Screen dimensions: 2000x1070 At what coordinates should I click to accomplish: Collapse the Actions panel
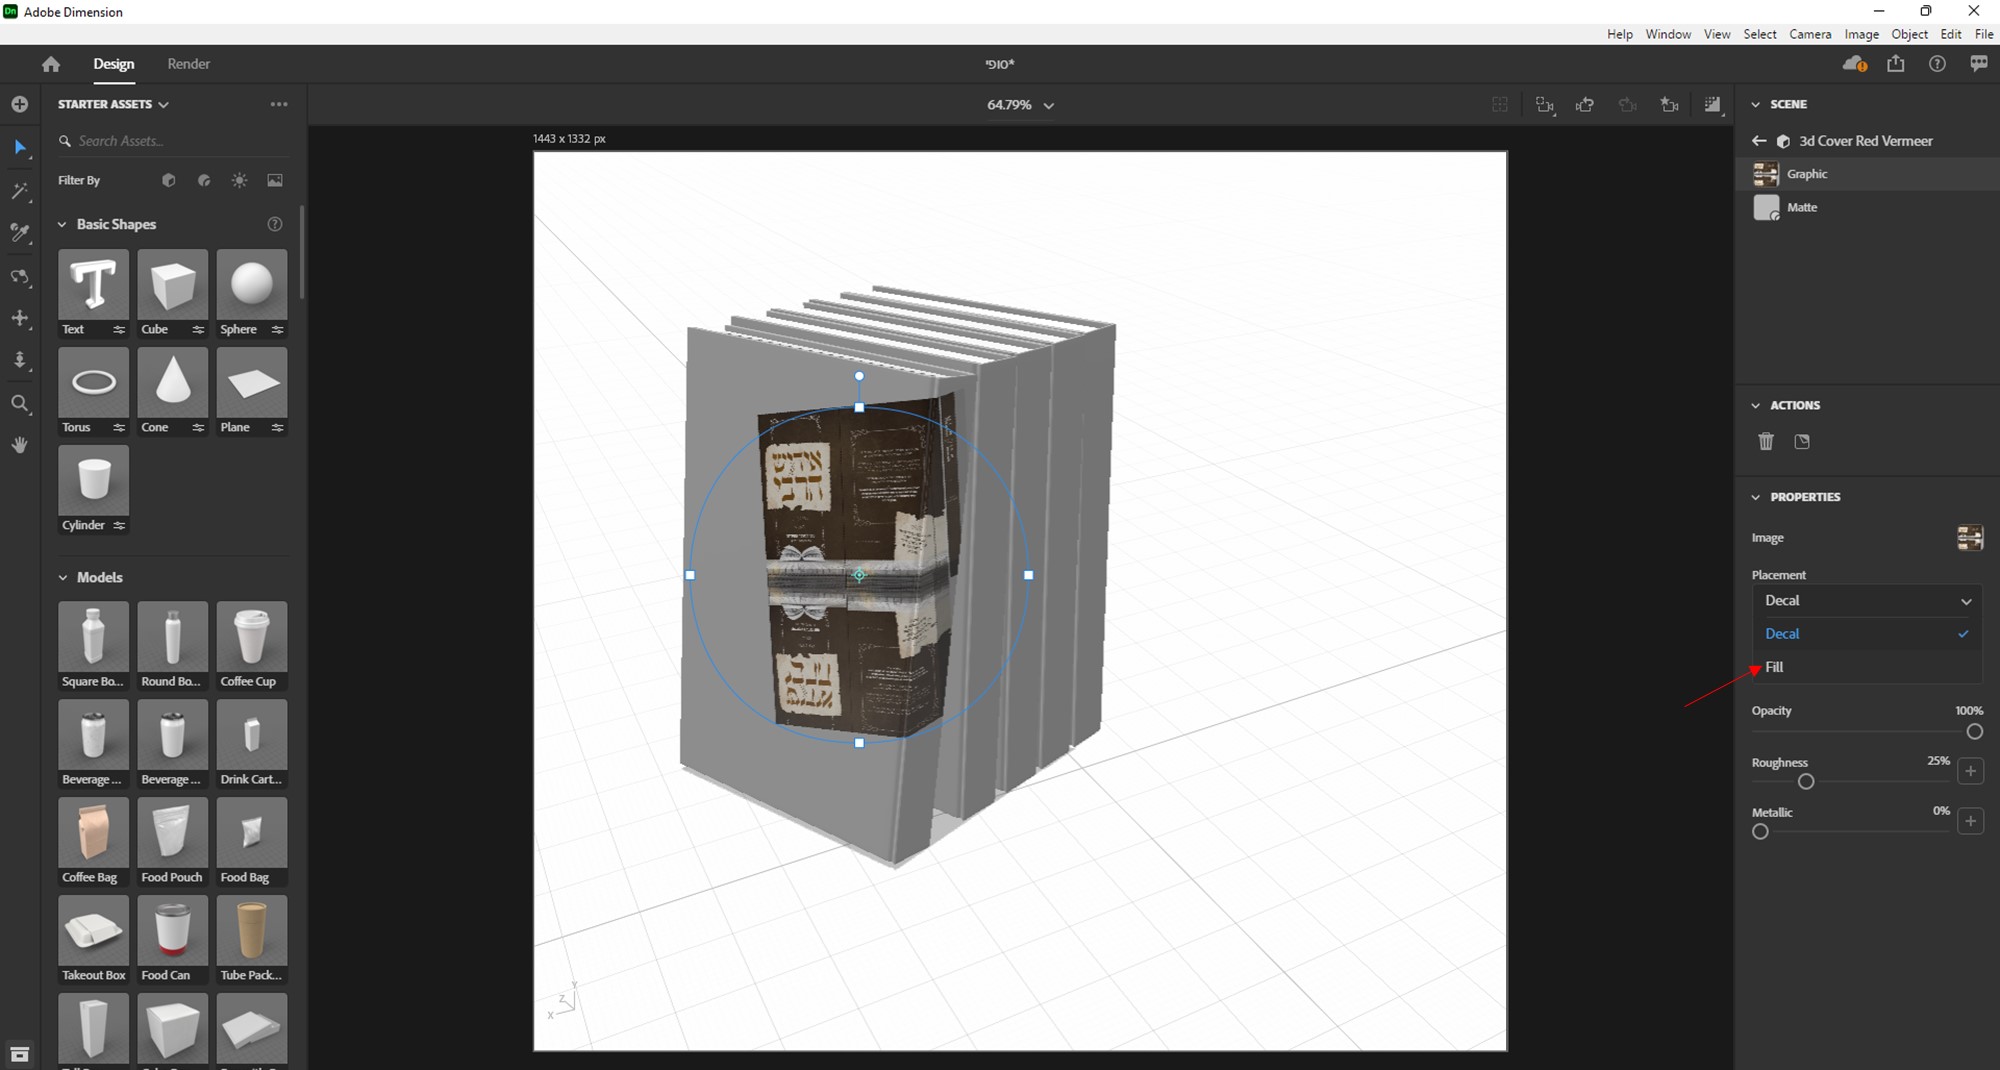point(1755,405)
